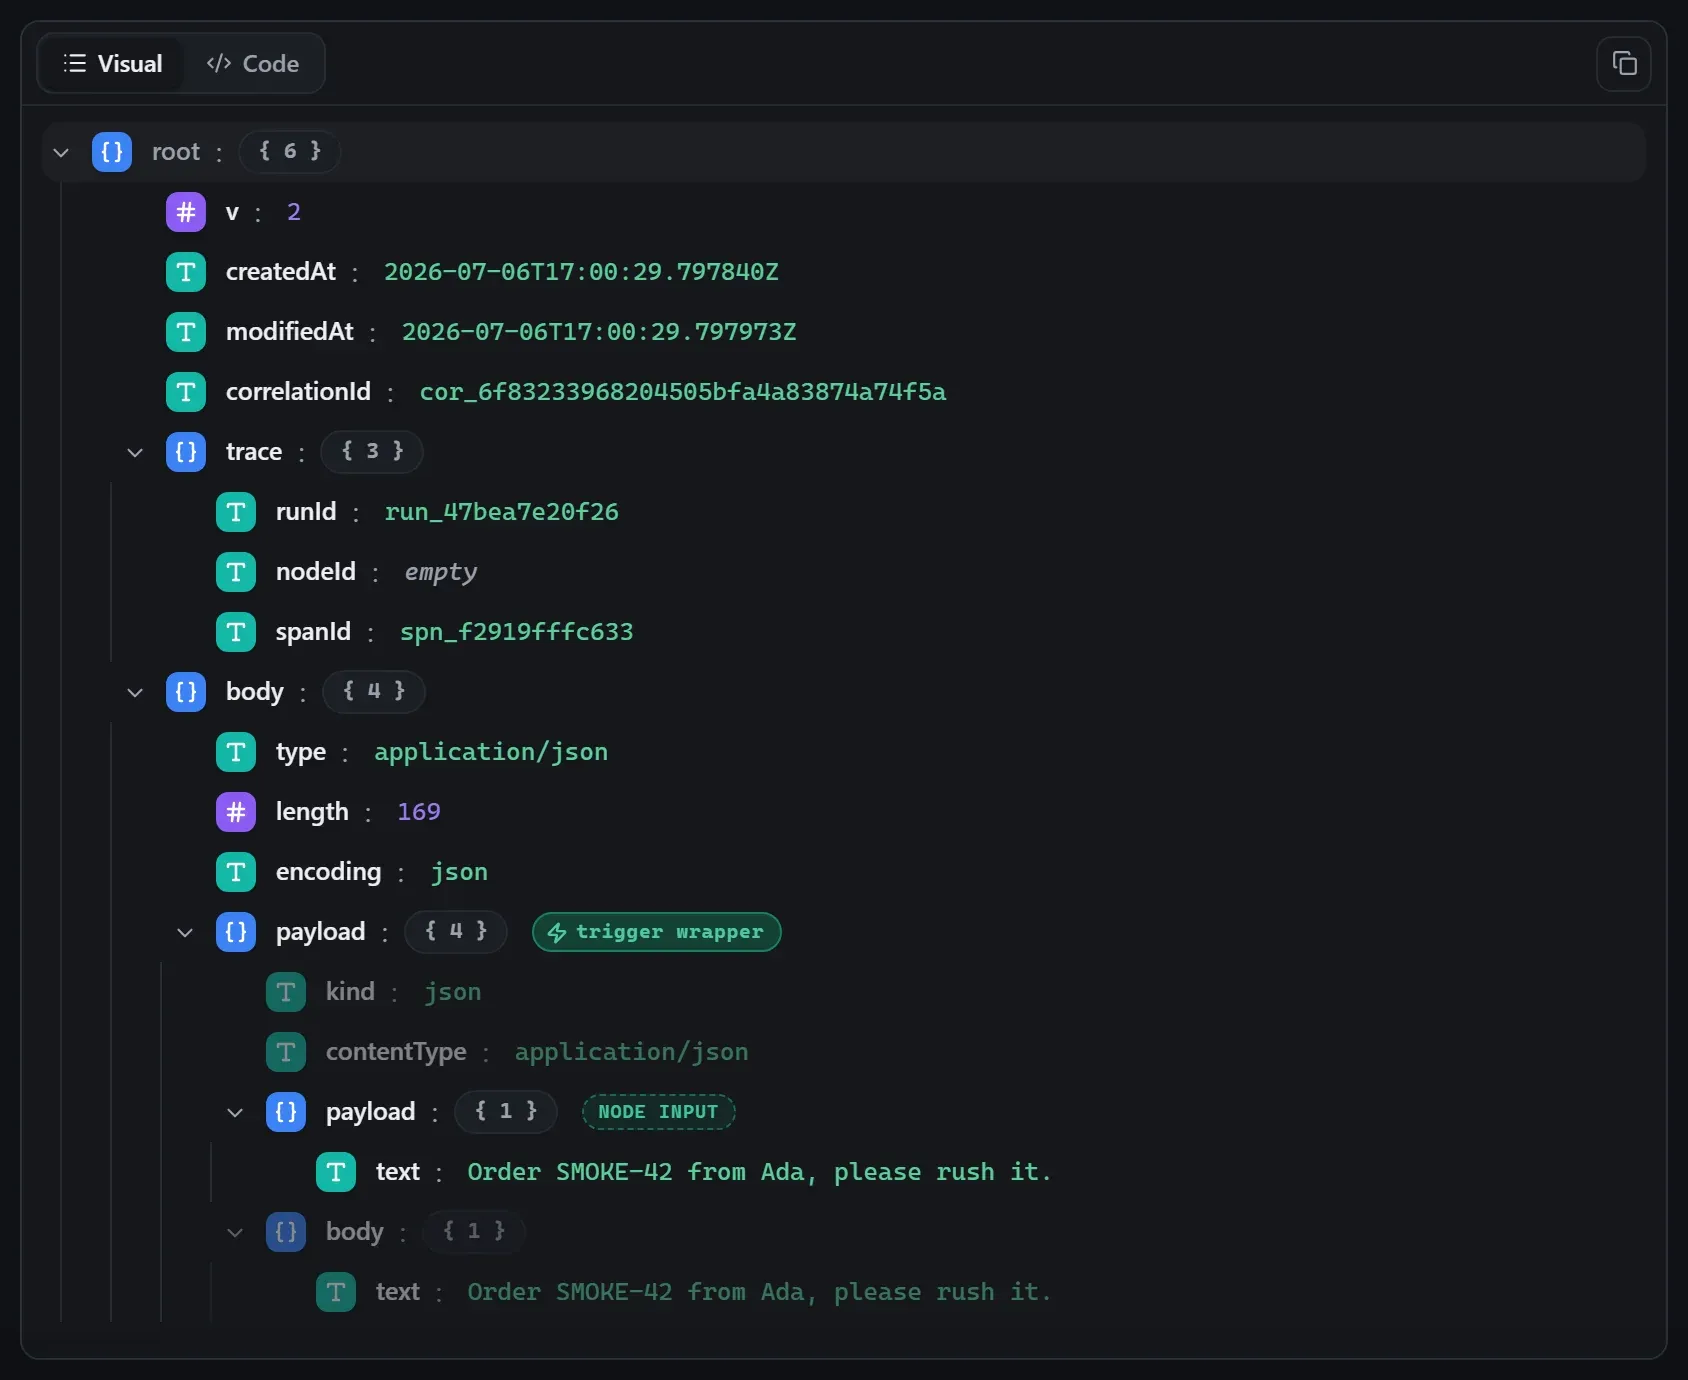
Task: Click the root key label
Action: pyautogui.click(x=176, y=152)
